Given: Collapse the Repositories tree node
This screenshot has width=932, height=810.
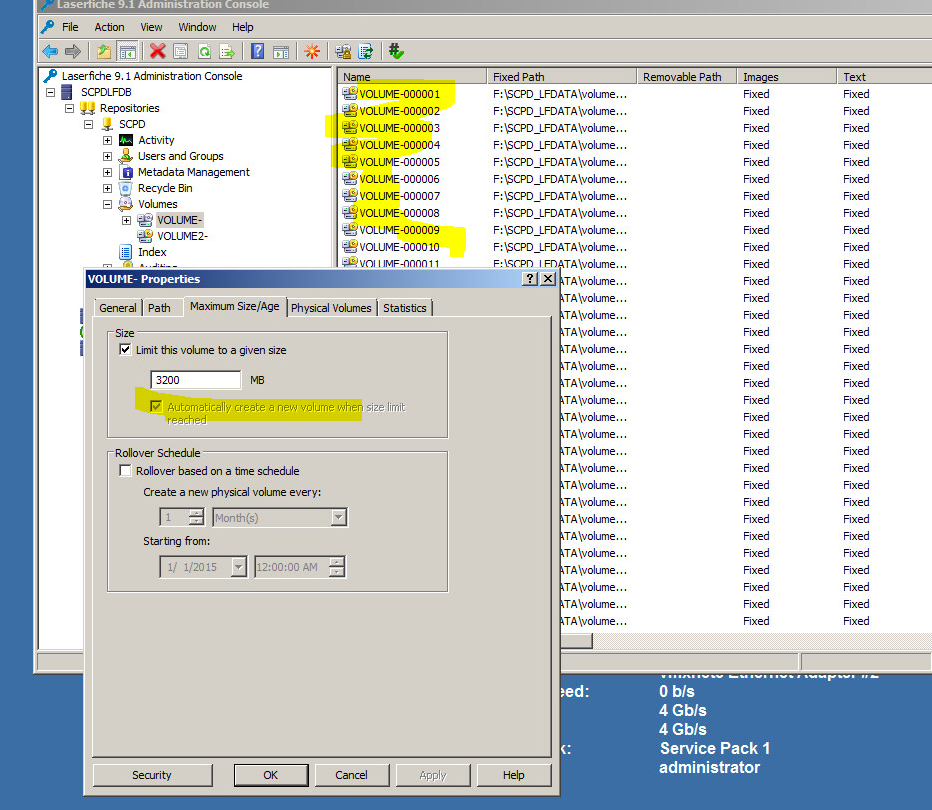Looking at the screenshot, I should (x=69, y=108).
